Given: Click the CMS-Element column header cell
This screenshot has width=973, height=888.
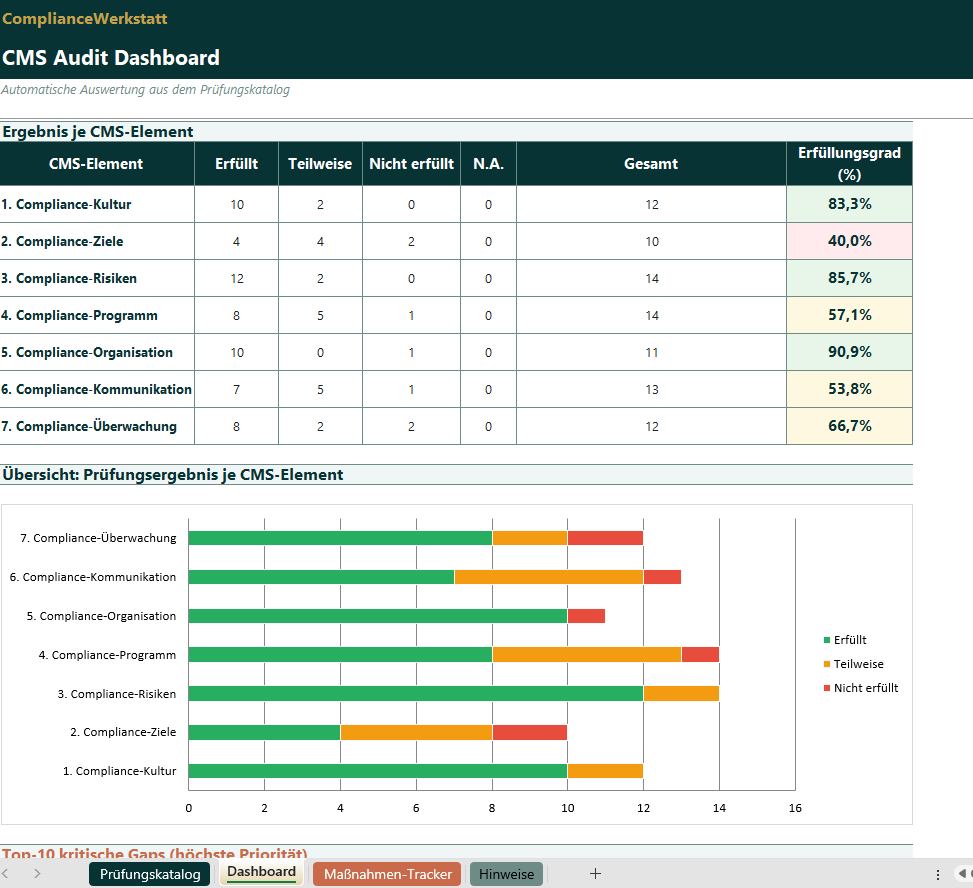Looking at the screenshot, I should (96, 163).
